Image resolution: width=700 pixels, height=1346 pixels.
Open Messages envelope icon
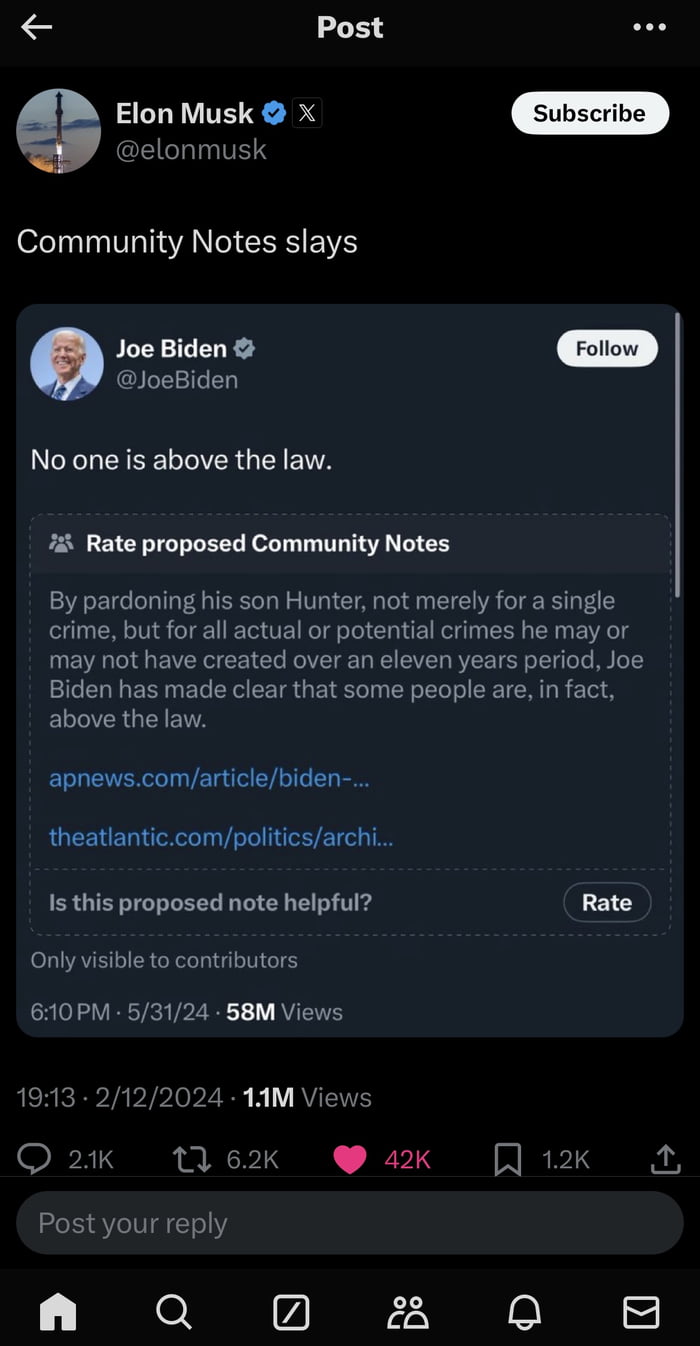[641, 1312]
